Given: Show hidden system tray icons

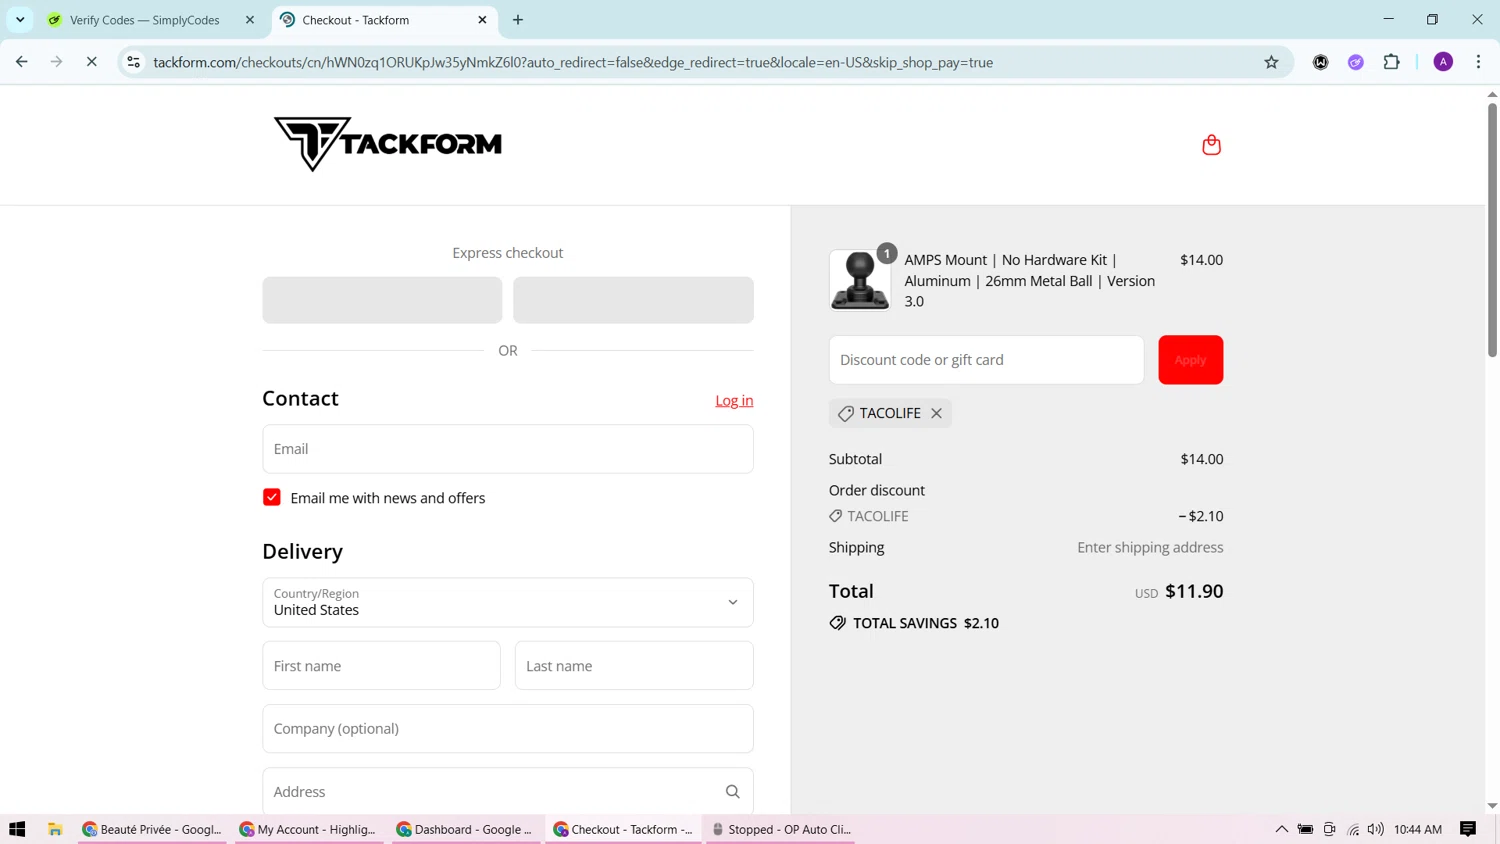Looking at the screenshot, I should (1281, 829).
